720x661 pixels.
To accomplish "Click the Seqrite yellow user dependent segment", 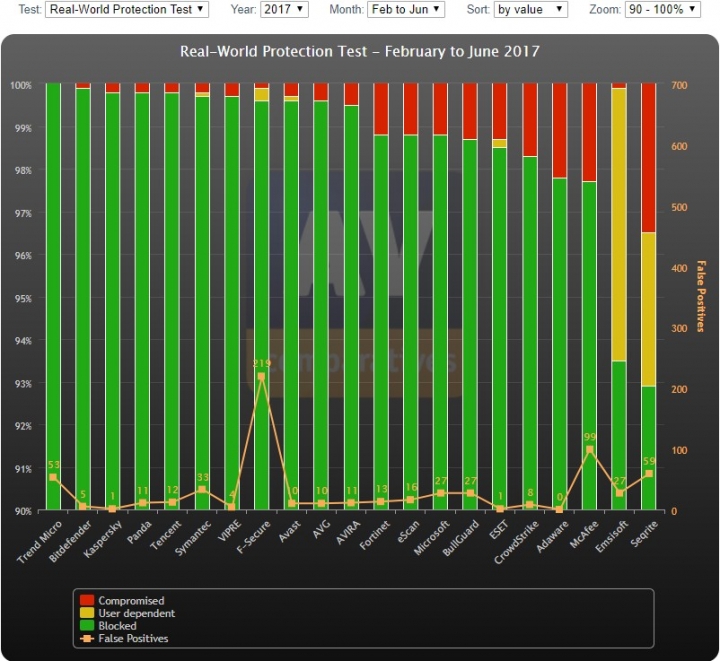I will click(648, 309).
